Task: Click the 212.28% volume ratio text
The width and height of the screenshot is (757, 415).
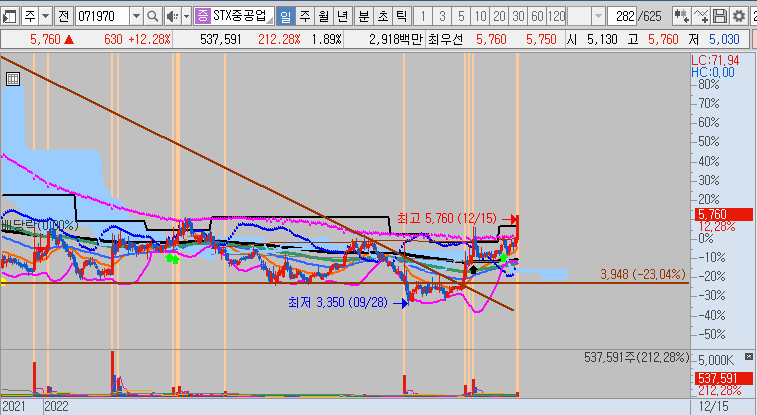Action: coord(279,39)
